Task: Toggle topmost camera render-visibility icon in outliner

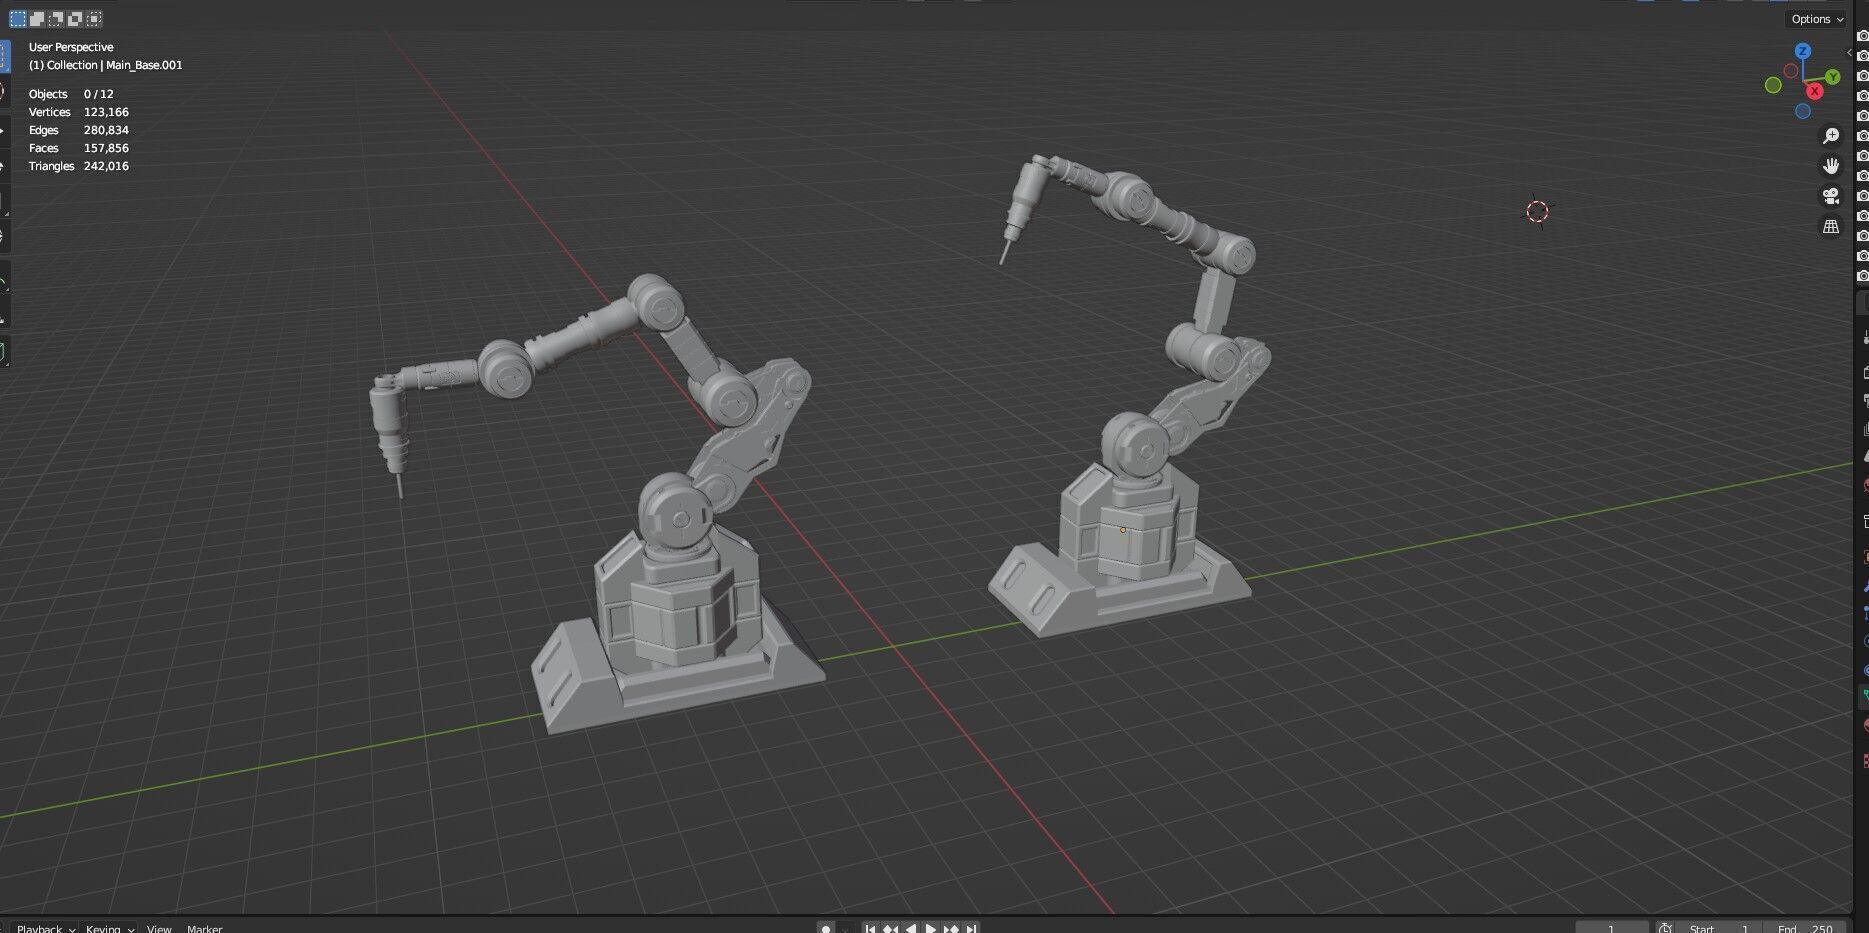Action: pyautogui.click(x=1862, y=36)
